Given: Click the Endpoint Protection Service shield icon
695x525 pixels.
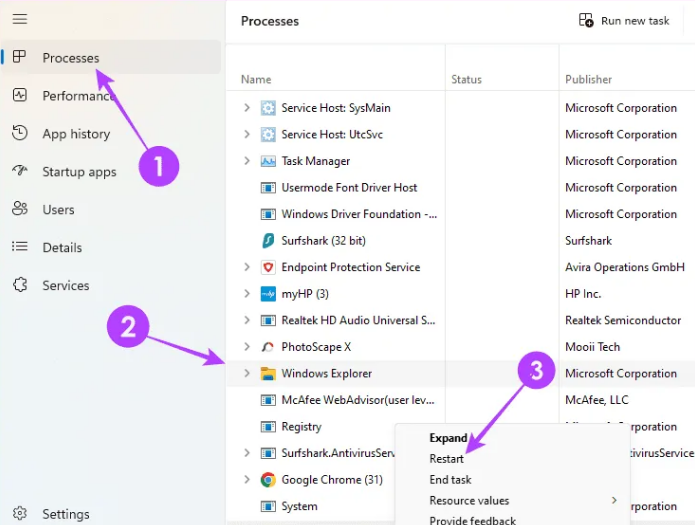Looking at the screenshot, I should [268, 267].
